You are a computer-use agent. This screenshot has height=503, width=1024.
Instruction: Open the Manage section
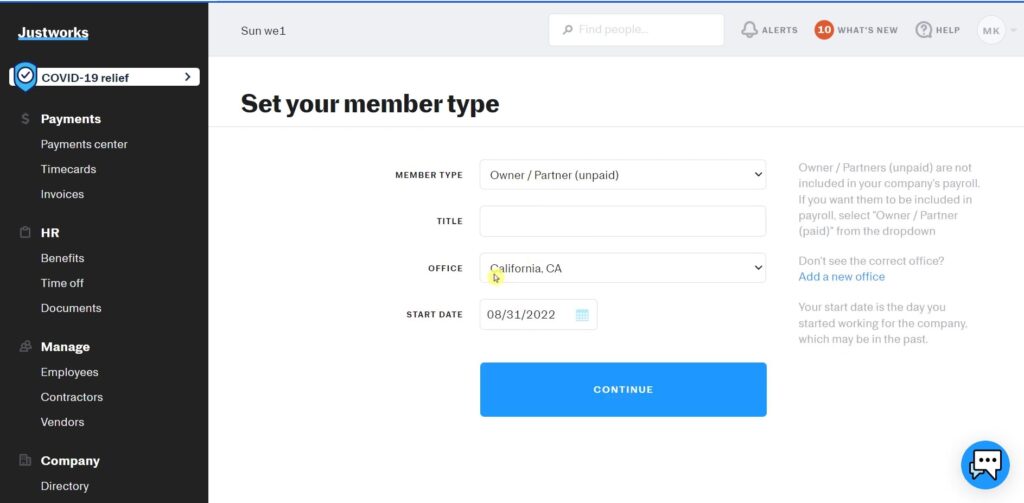coord(65,347)
